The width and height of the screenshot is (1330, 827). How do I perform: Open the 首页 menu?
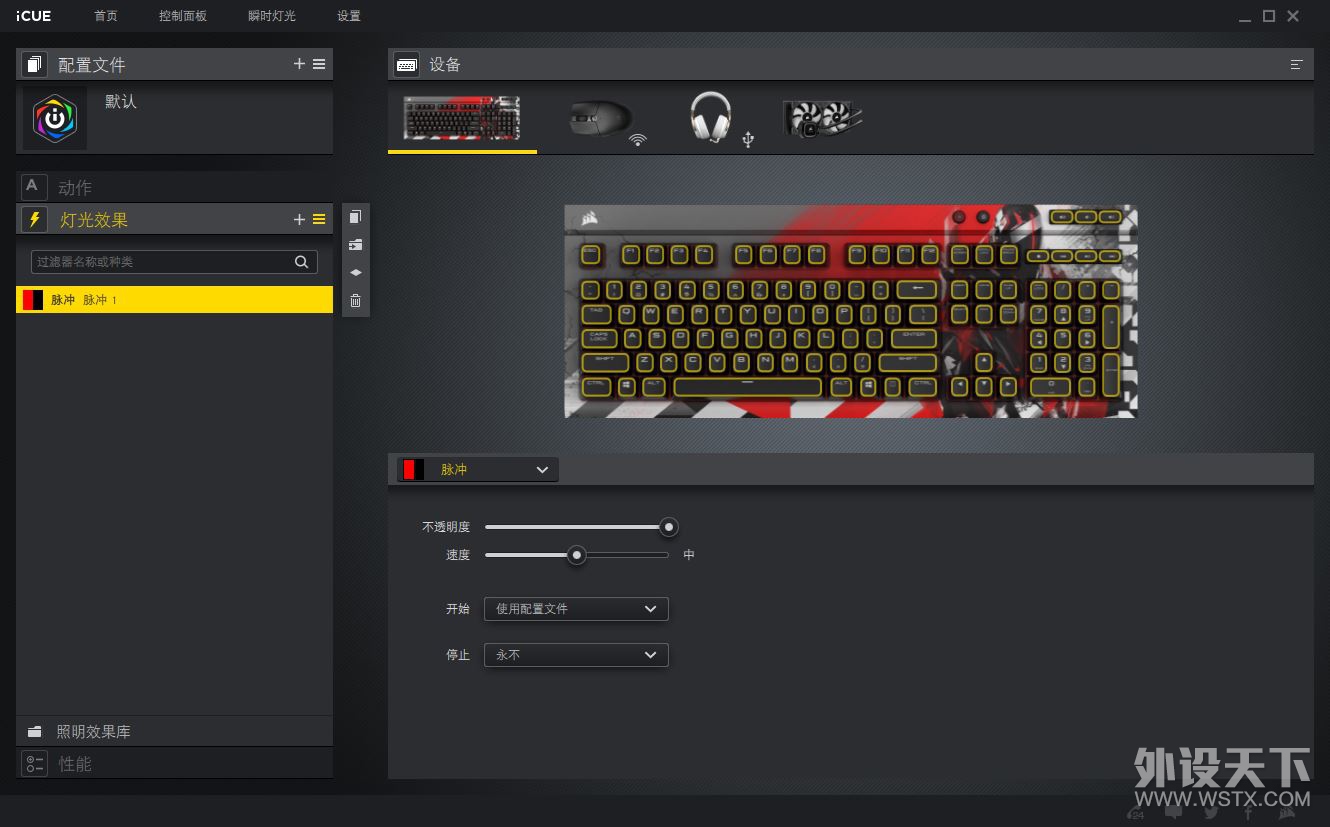pyautogui.click(x=106, y=16)
